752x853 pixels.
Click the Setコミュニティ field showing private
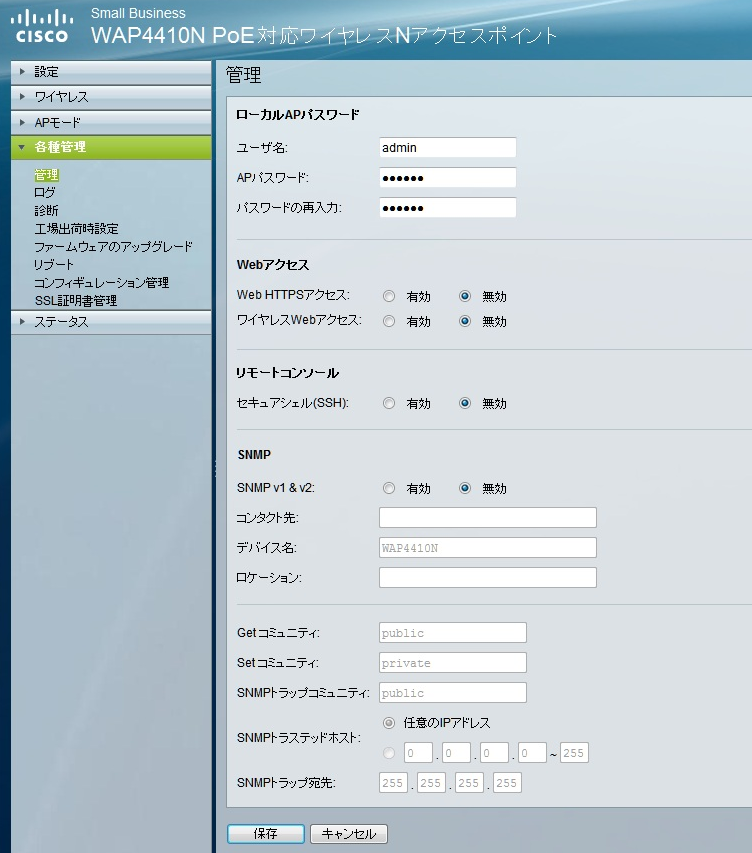click(x=453, y=663)
